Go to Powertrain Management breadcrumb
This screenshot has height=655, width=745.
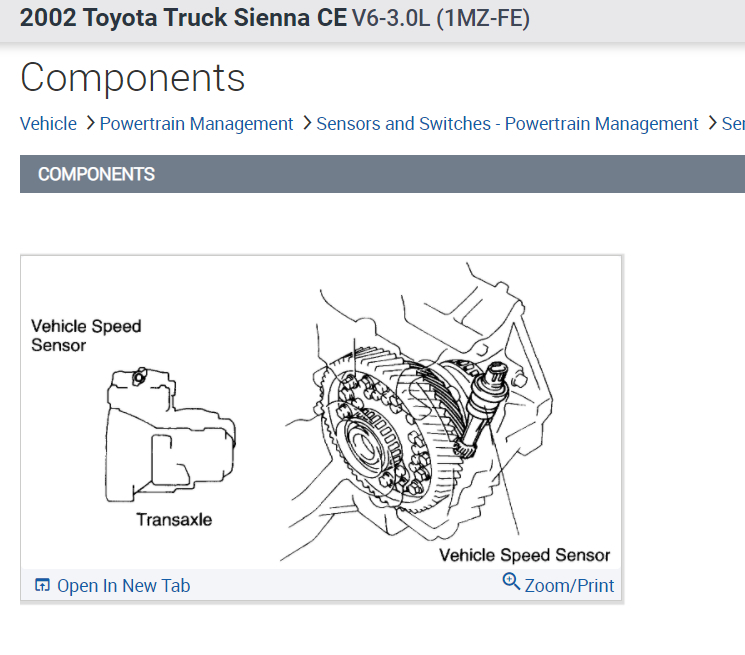(x=196, y=124)
